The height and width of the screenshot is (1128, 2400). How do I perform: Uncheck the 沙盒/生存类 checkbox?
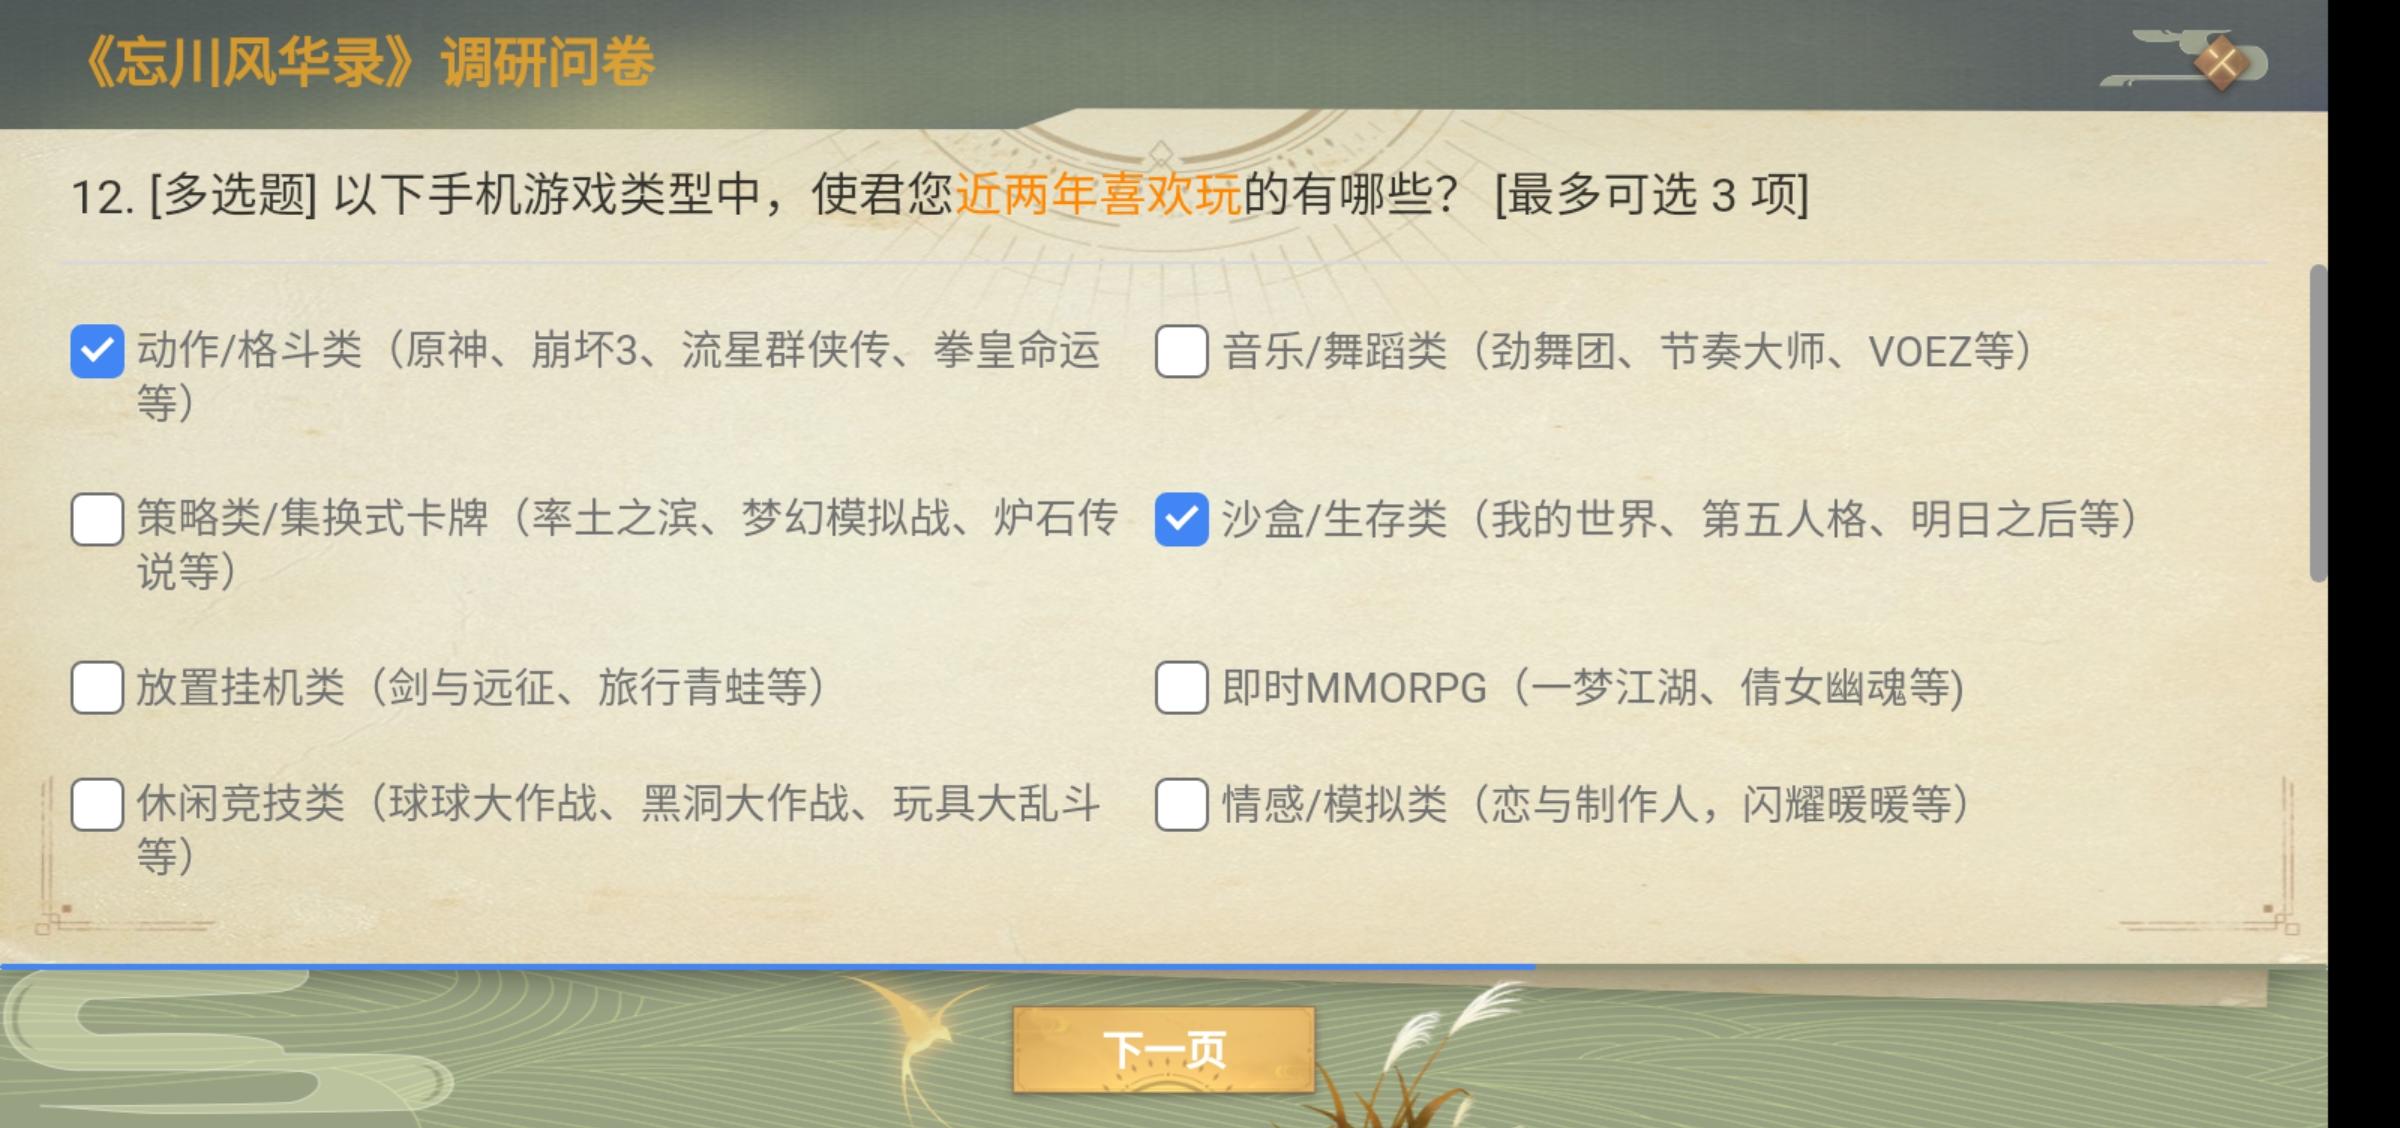coord(1181,519)
